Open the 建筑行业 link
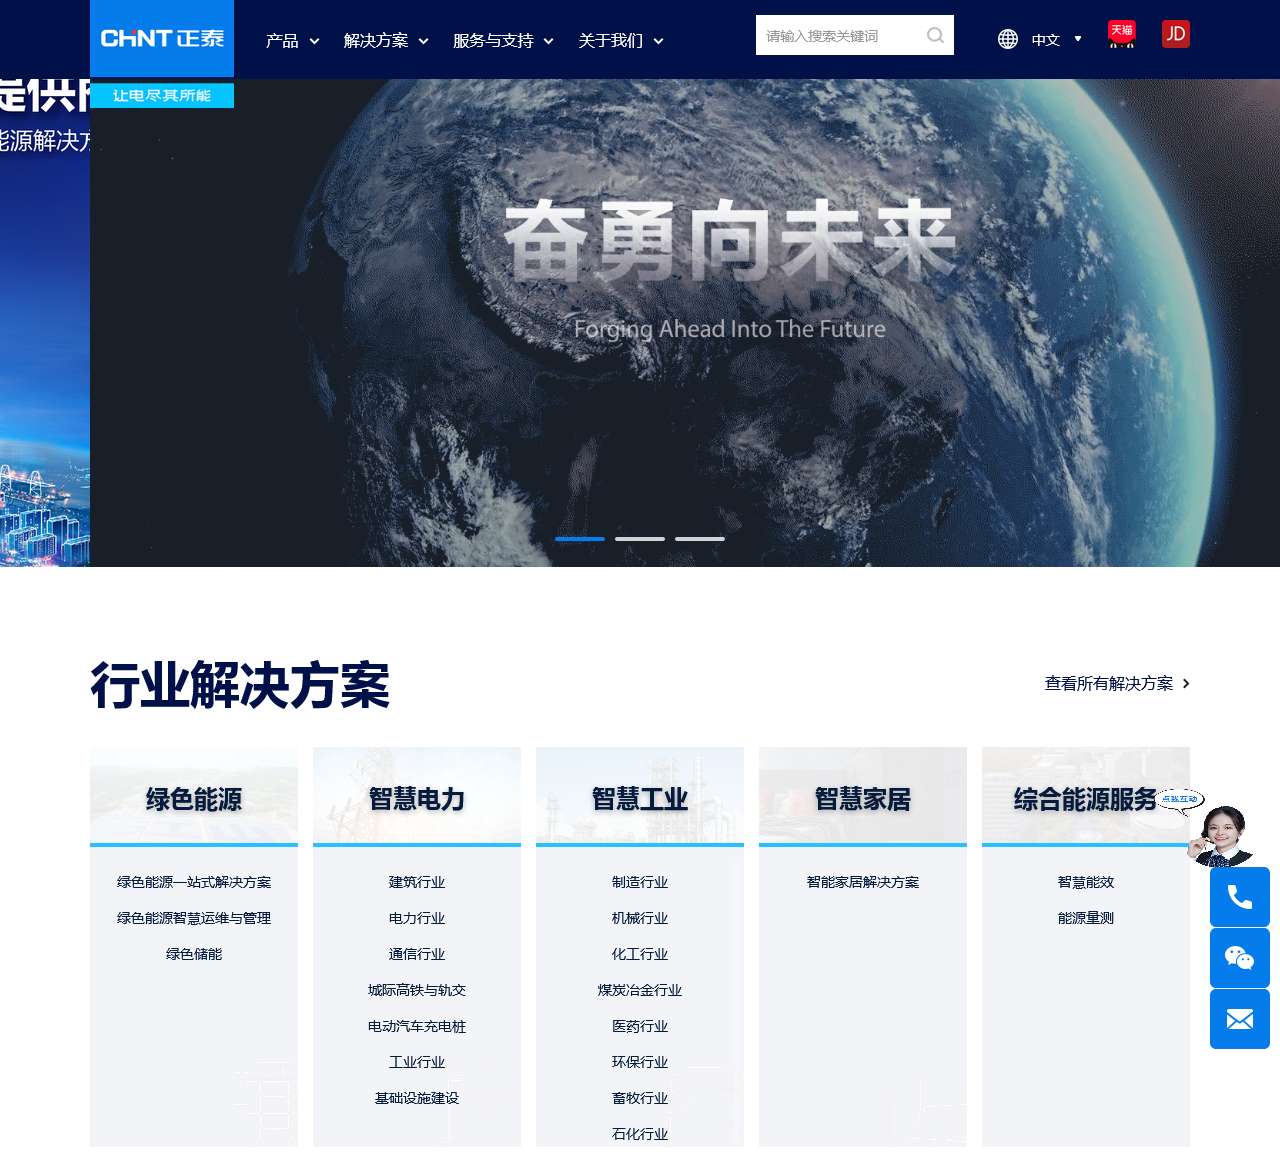The image size is (1280, 1167). coord(417,882)
